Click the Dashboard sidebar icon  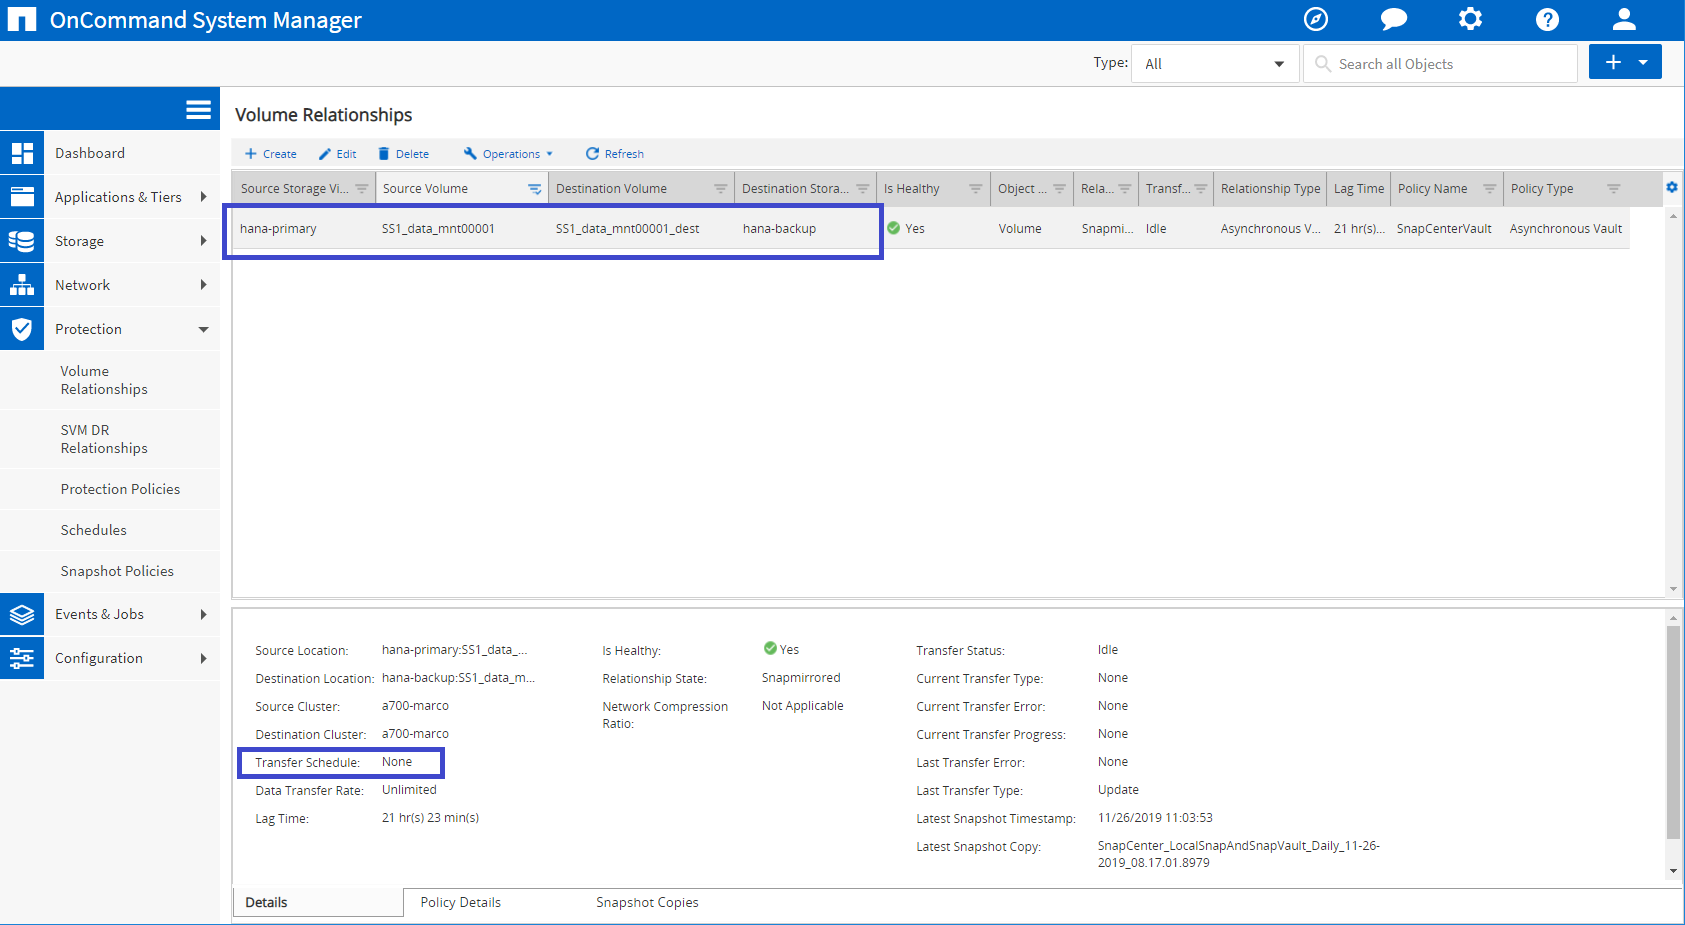click(x=22, y=153)
